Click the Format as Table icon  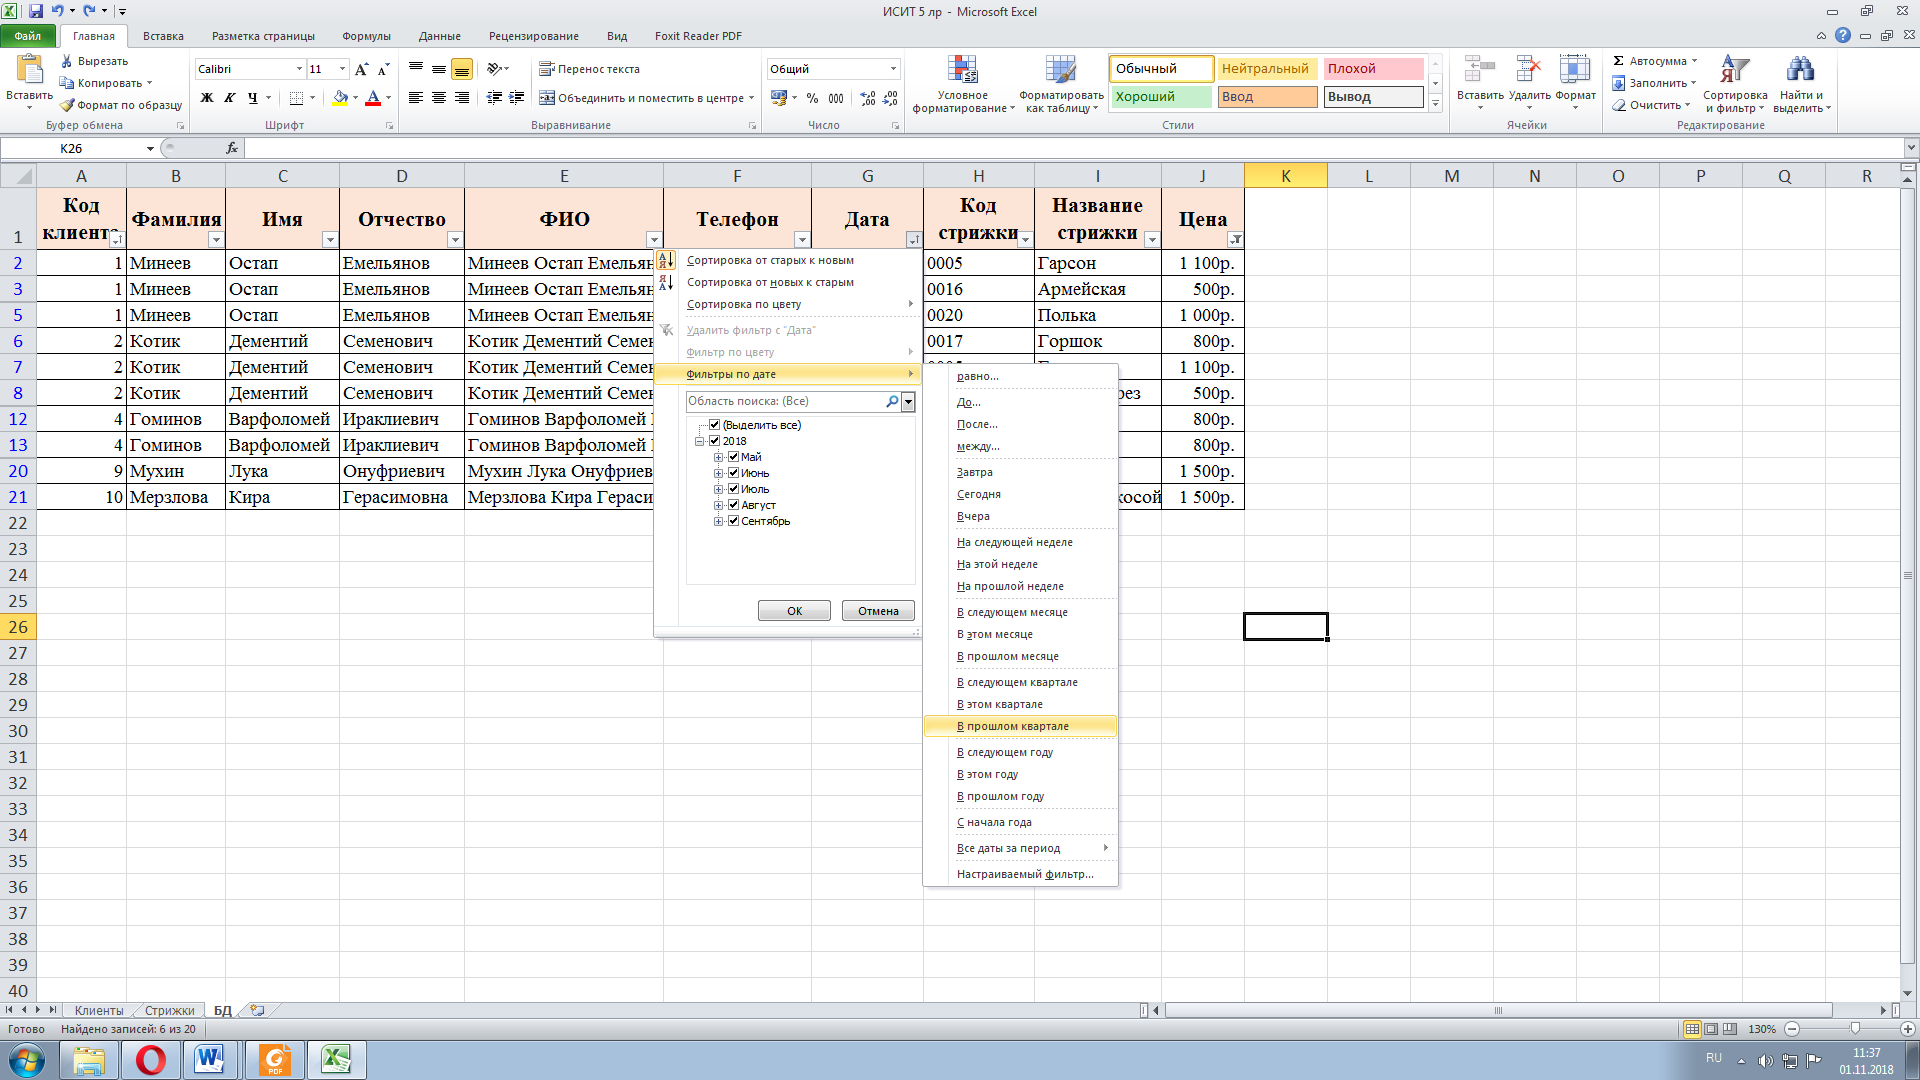(1061, 71)
